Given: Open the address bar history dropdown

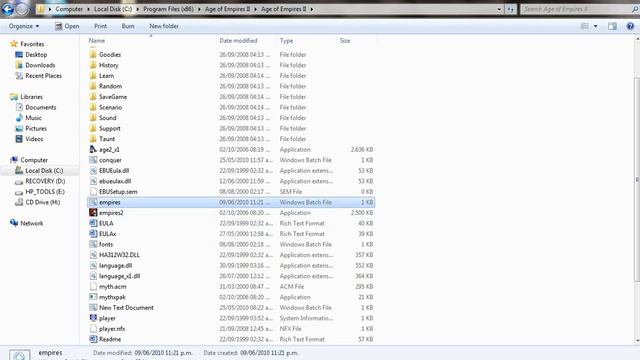Looking at the screenshot, I should [499, 9].
